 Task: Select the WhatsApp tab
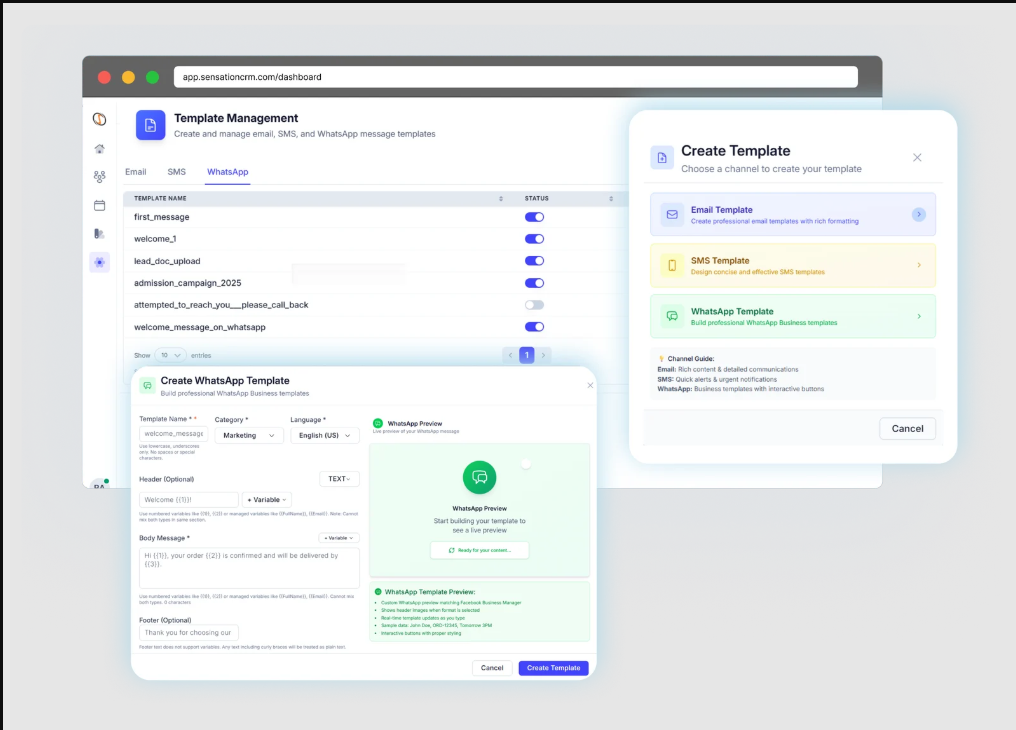pyautogui.click(x=227, y=172)
